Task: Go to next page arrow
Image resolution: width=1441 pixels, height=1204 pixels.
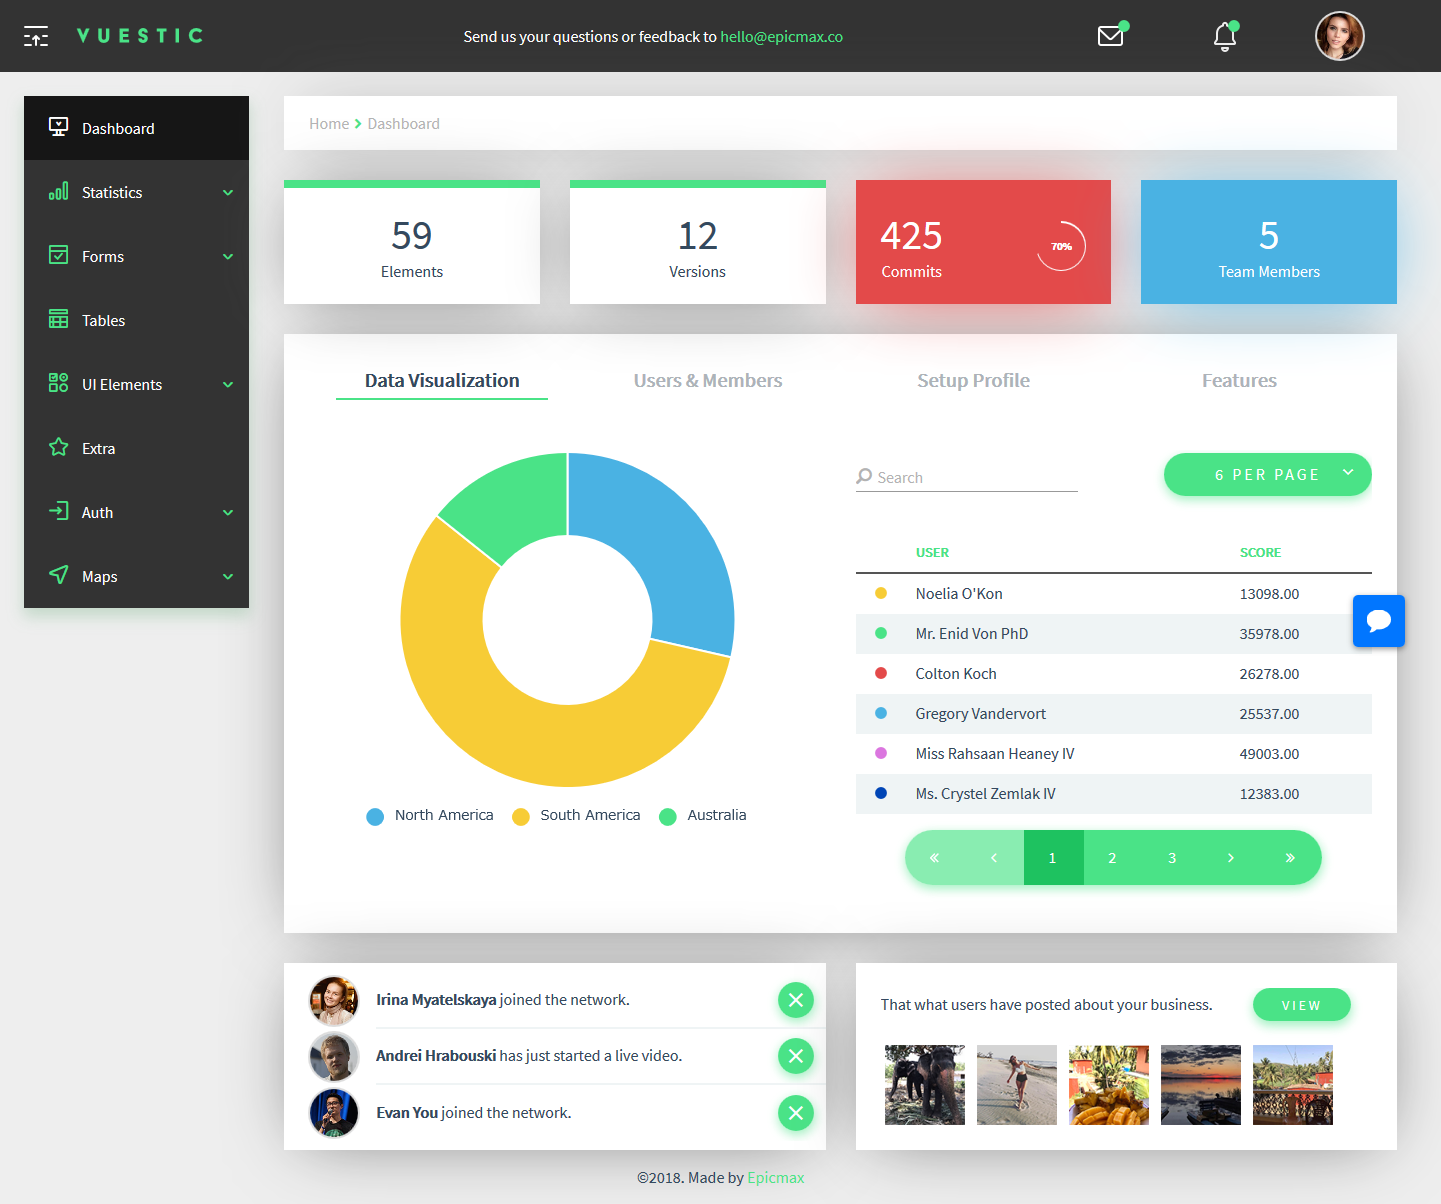Action: click(1231, 858)
